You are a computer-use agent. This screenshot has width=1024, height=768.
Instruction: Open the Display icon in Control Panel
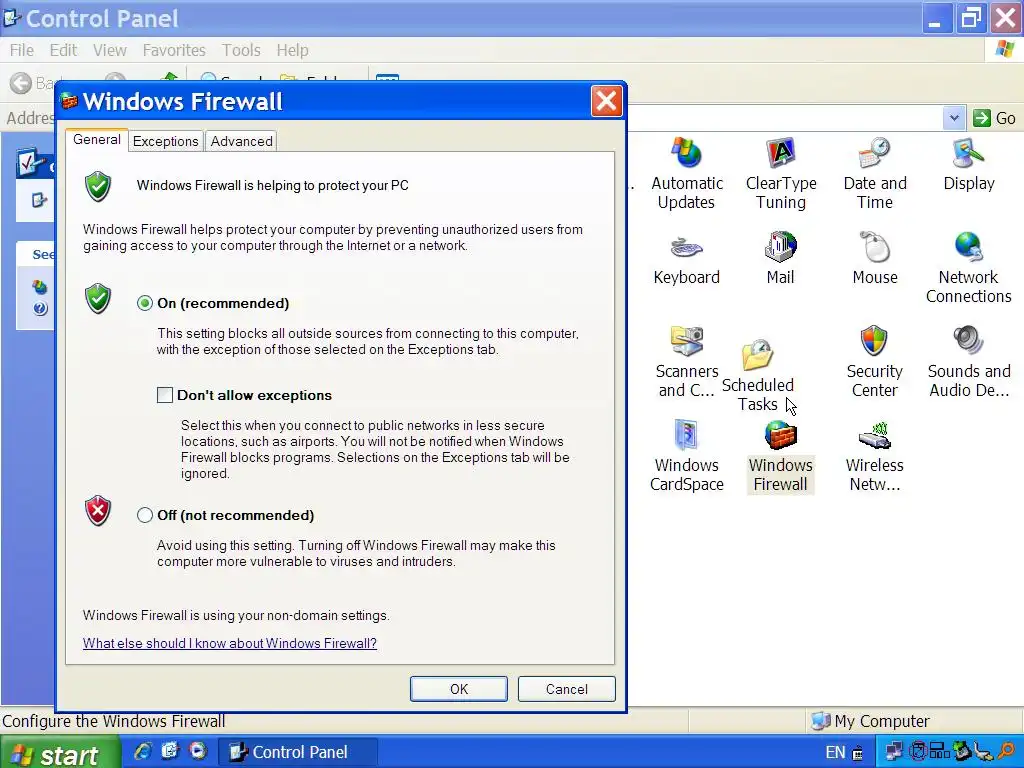coord(968,153)
